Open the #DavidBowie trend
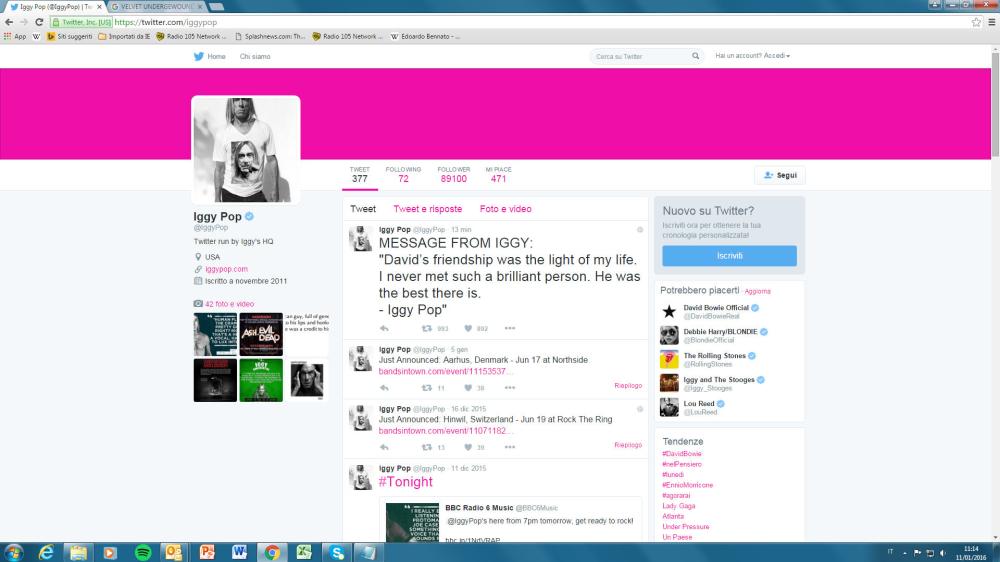1000x562 pixels. coord(682,454)
